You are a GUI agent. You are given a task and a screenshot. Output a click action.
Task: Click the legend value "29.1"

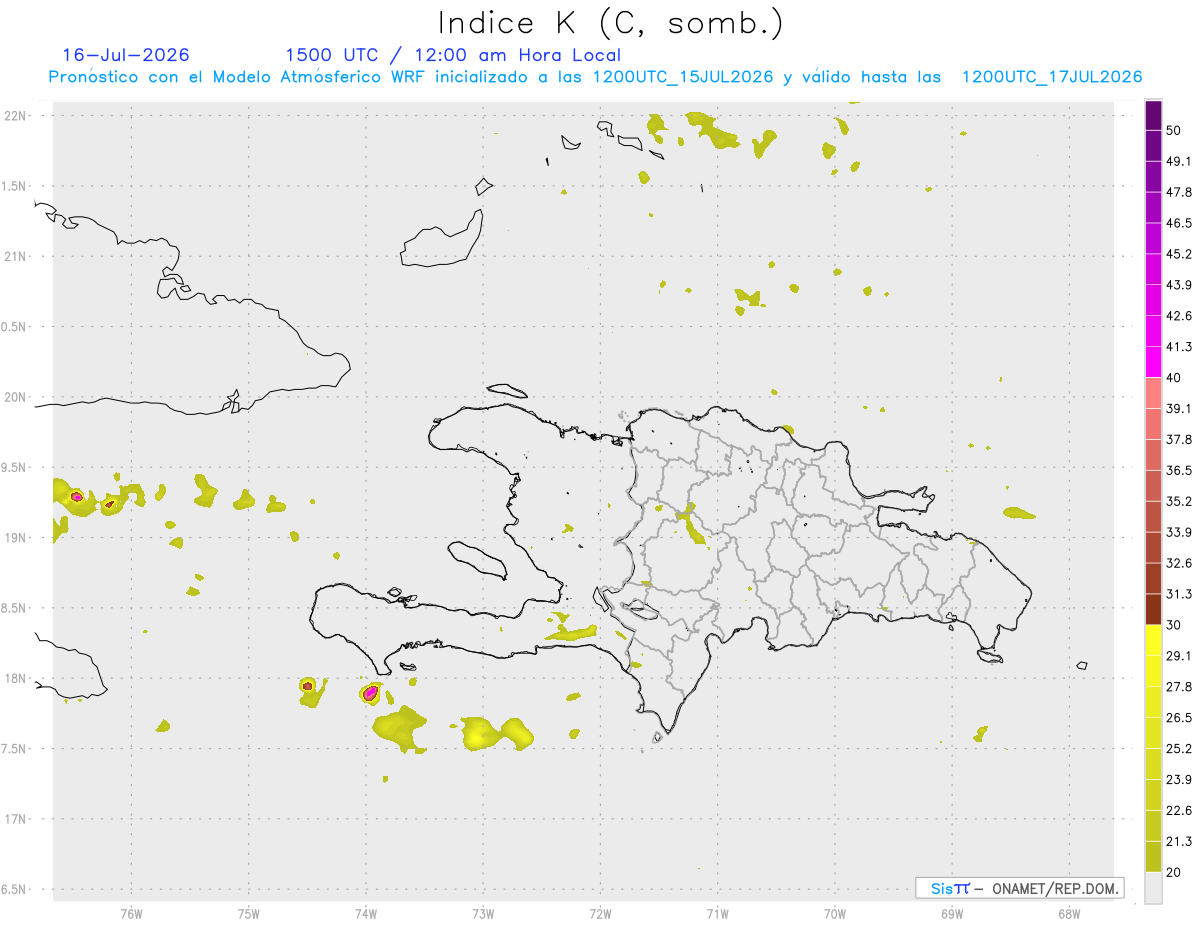click(1179, 656)
